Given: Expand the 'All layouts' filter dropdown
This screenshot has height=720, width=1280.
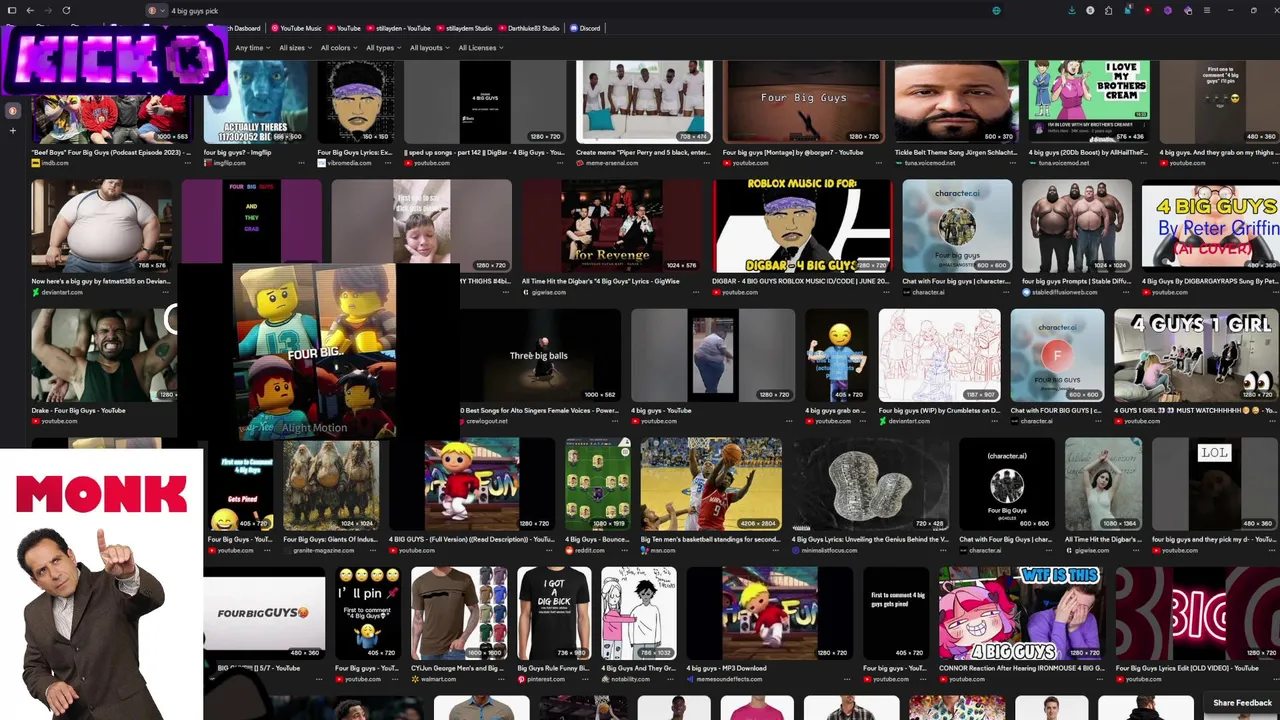Looking at the screenshot, I should pyautogui.click(x=429, y=48).
